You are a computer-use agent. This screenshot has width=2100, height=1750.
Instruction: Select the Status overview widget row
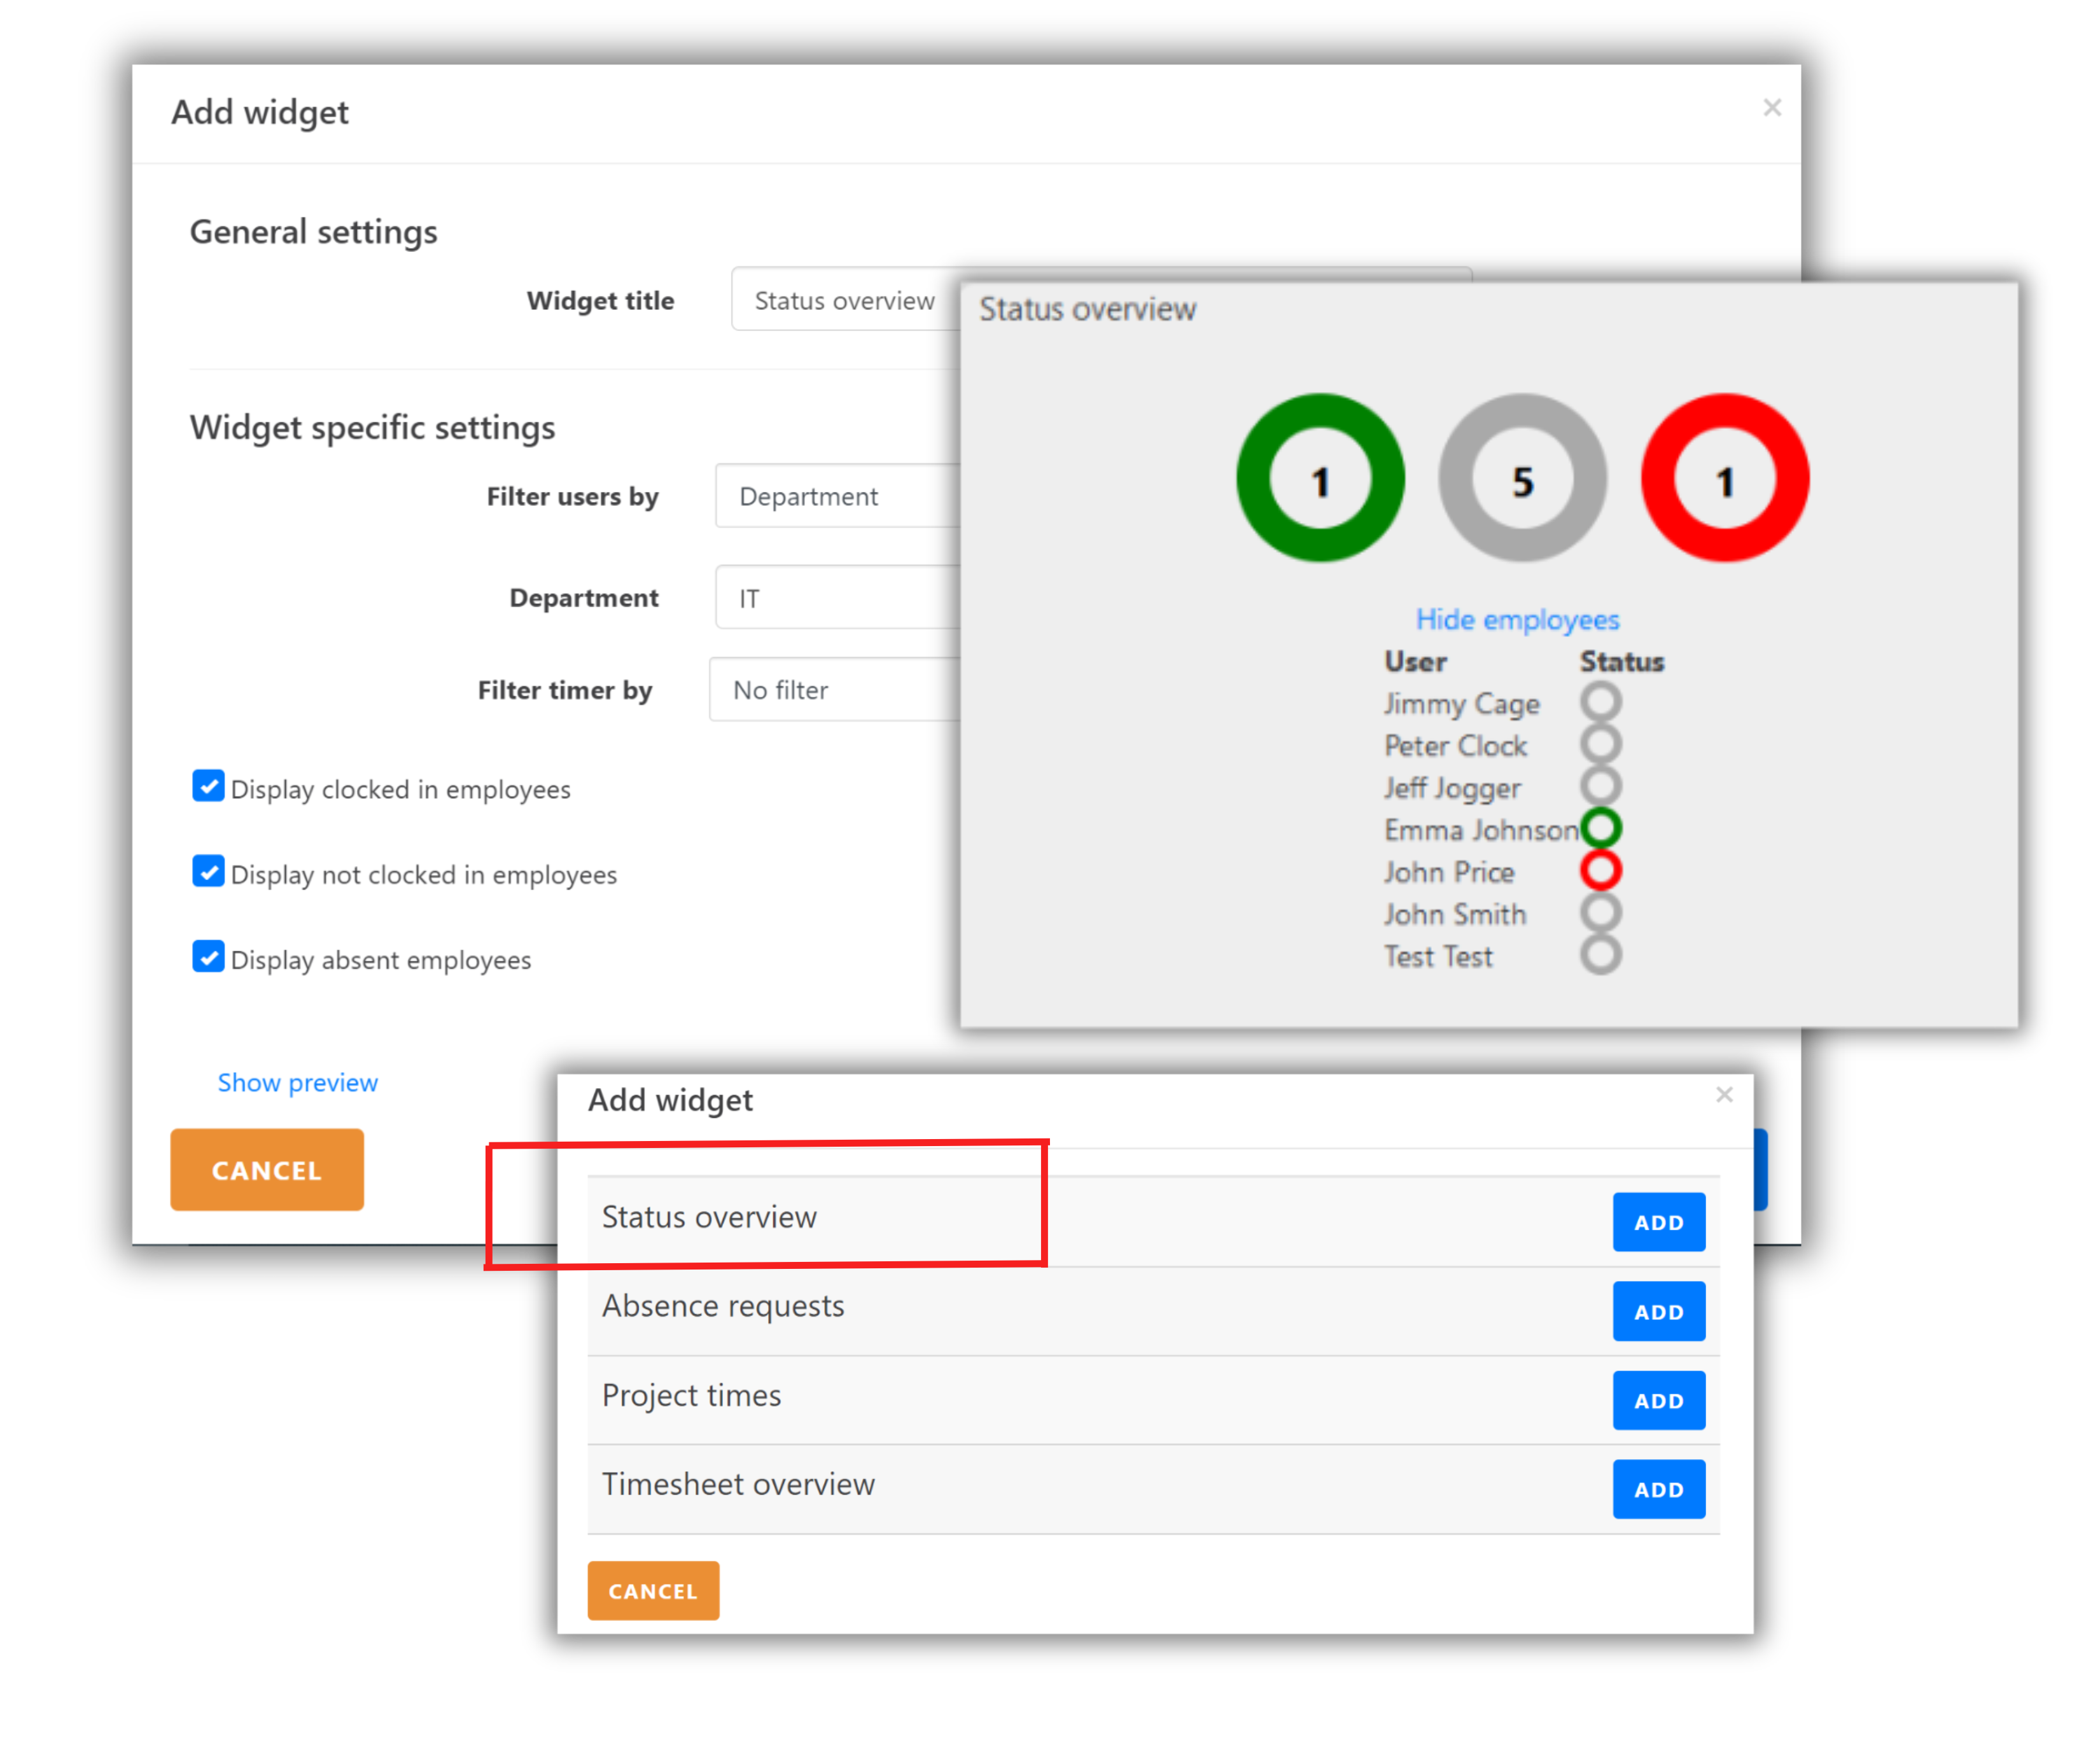710,1217
